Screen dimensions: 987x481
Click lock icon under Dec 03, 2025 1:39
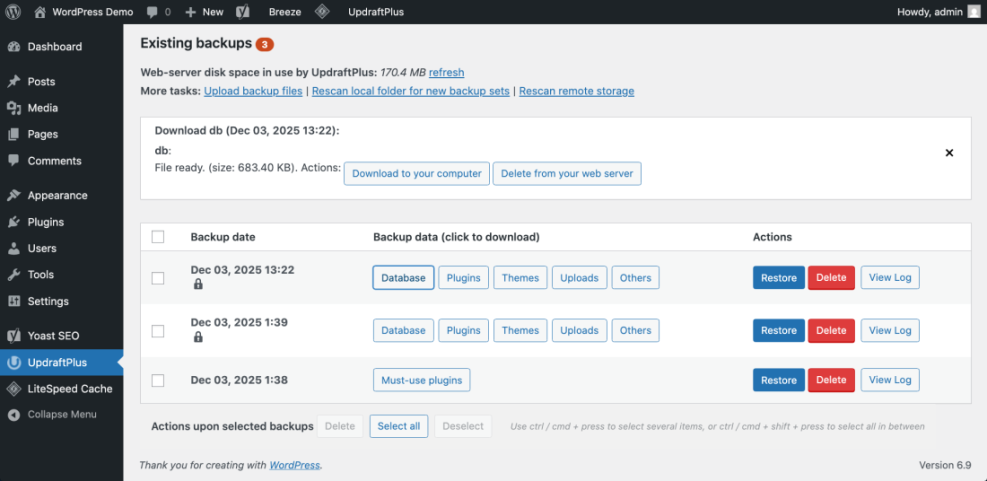(x=198, y=337)
